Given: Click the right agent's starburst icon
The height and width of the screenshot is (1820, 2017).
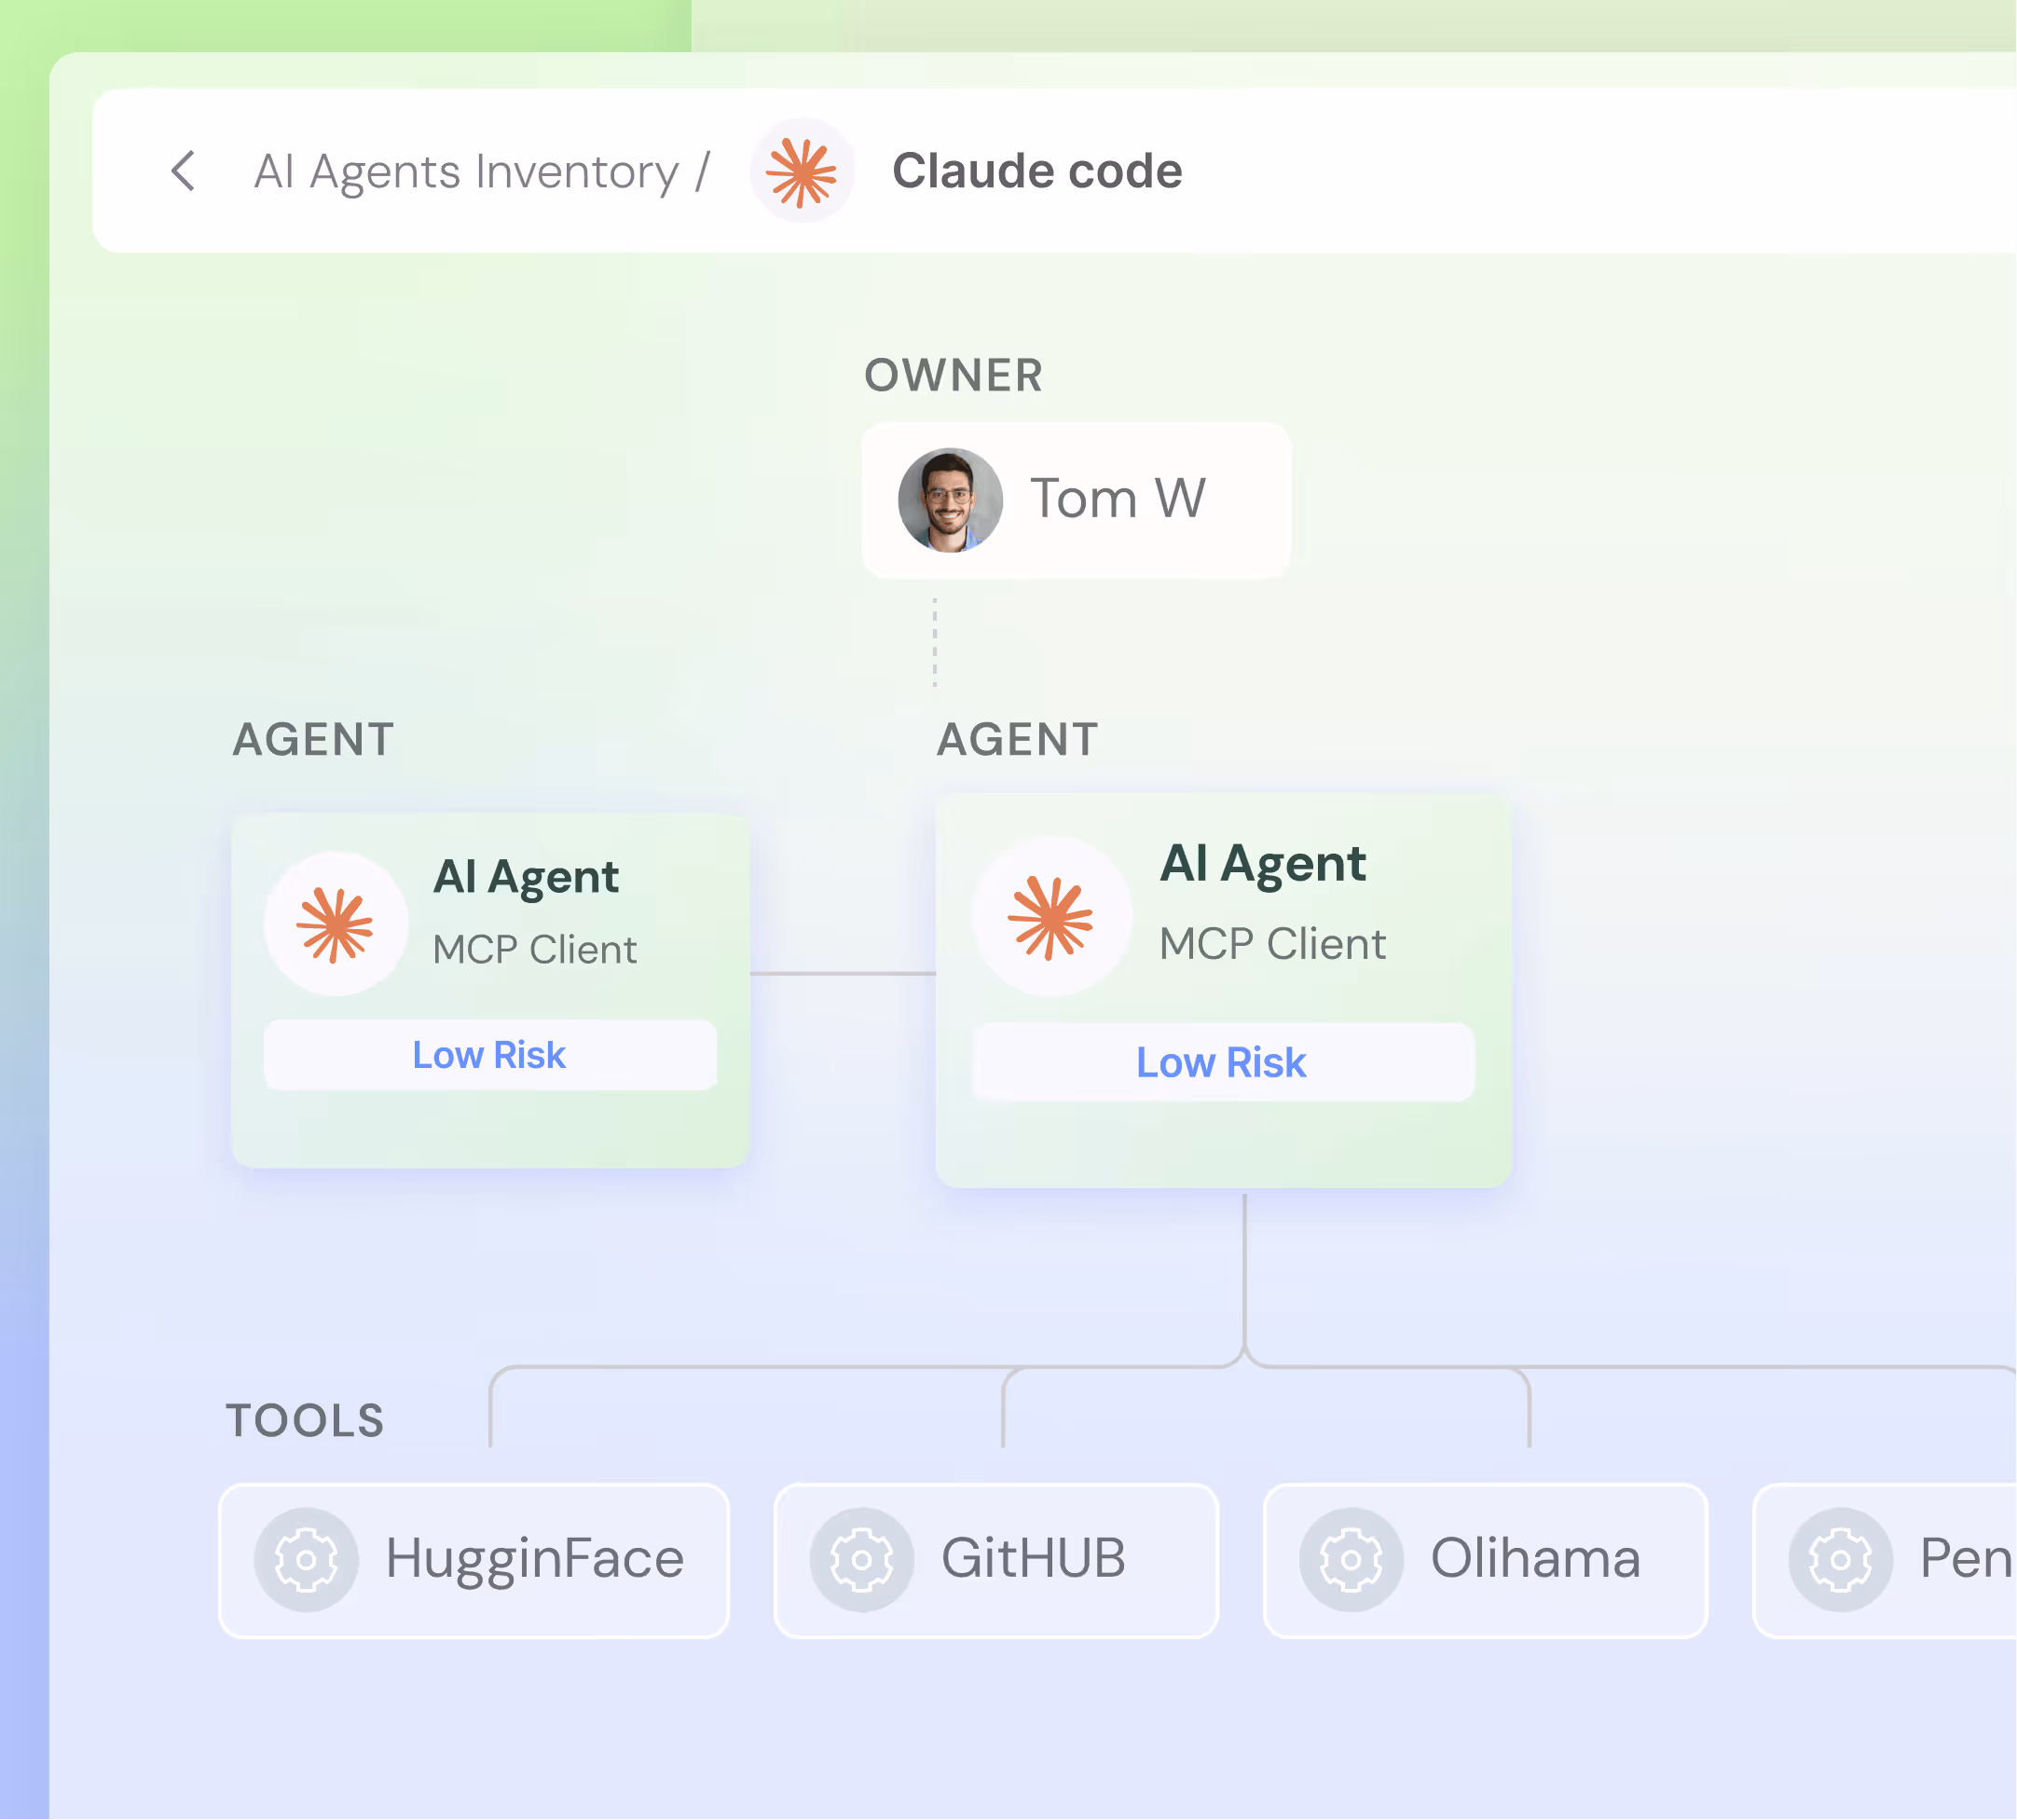Looking at the screenshot, I should [1051, 918].
